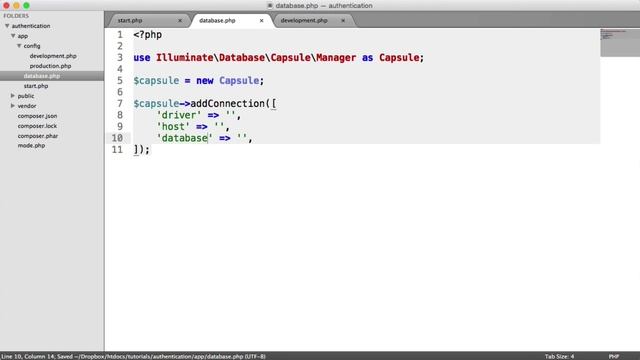Switch to the start.php tab
The height and width of the screenshot is (360, 640).
(x=130, y=20)
